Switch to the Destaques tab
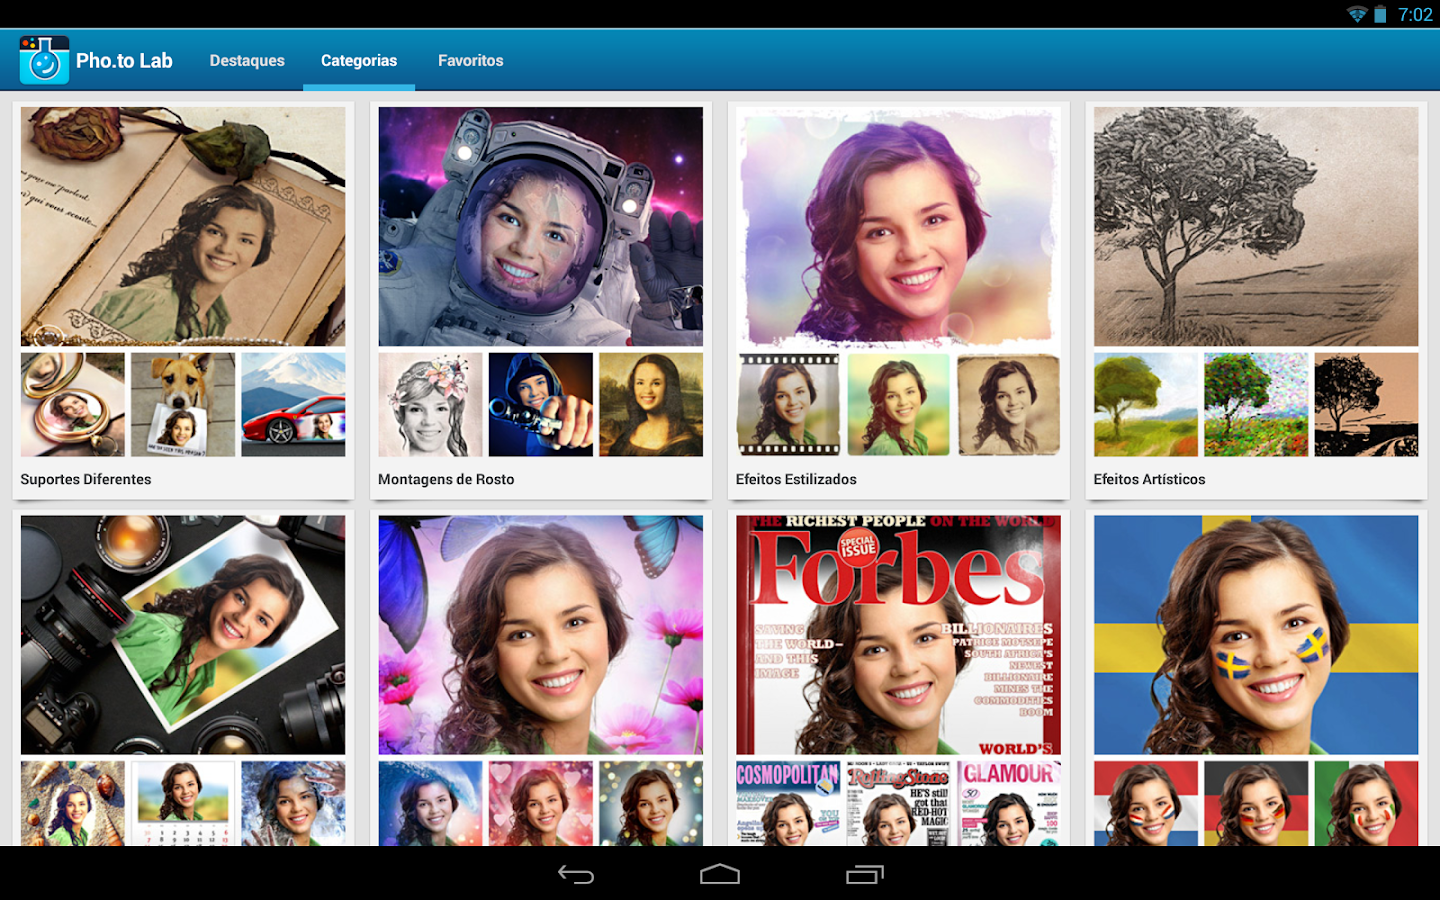The height and width of the screenshot is (900, 1440). [246, 60]
